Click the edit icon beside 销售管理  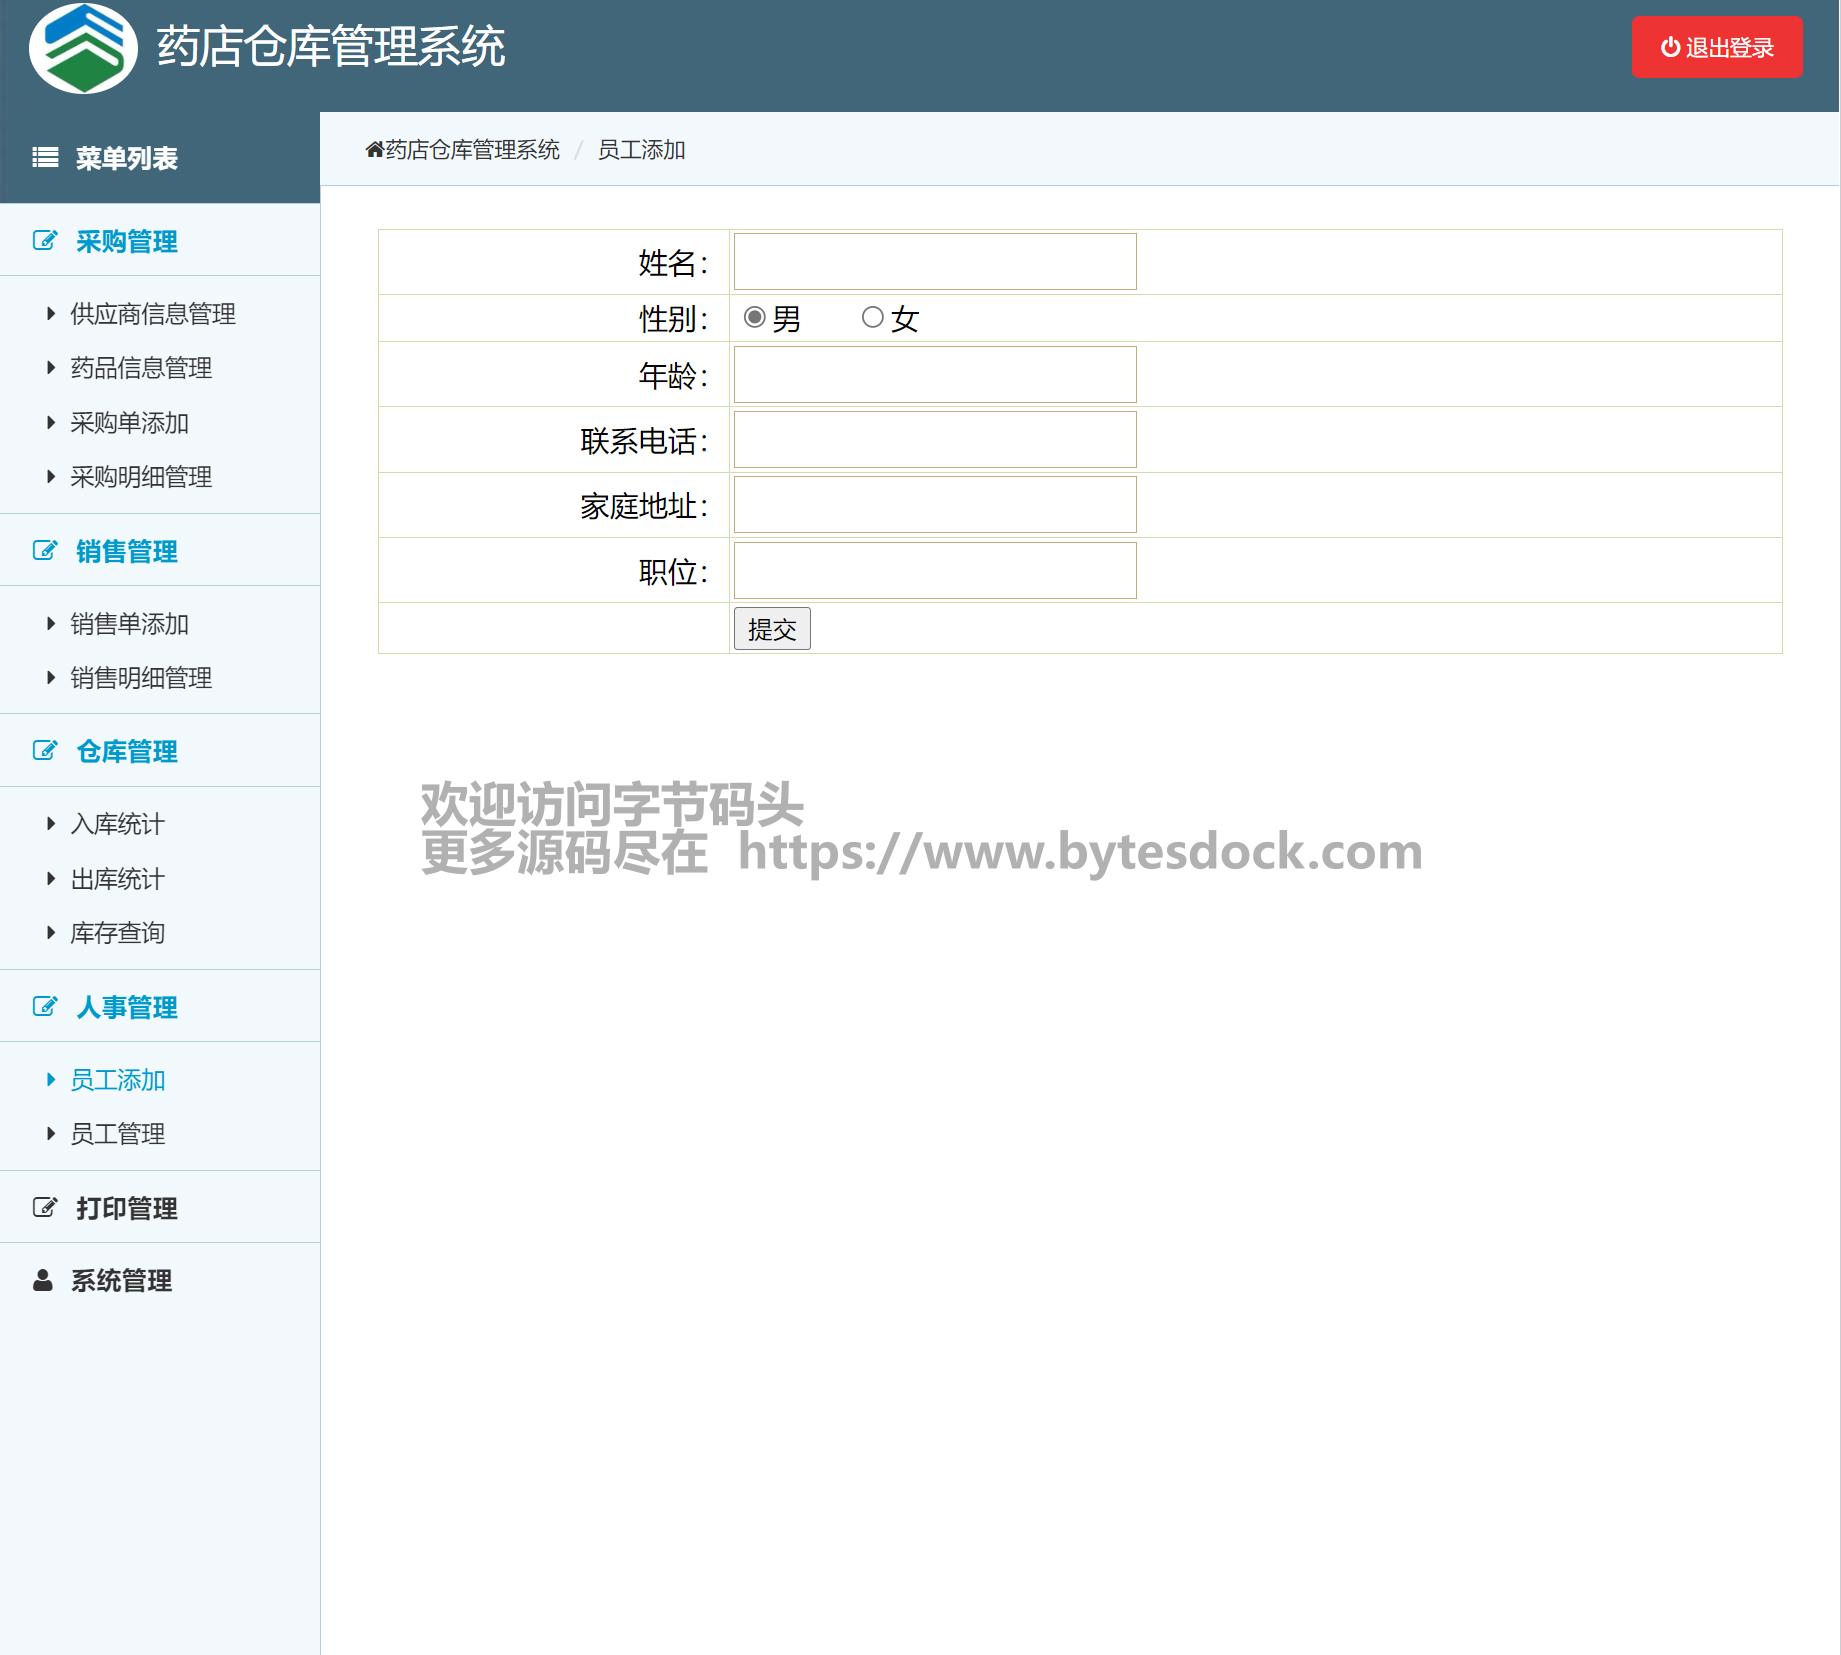[45, 551]
